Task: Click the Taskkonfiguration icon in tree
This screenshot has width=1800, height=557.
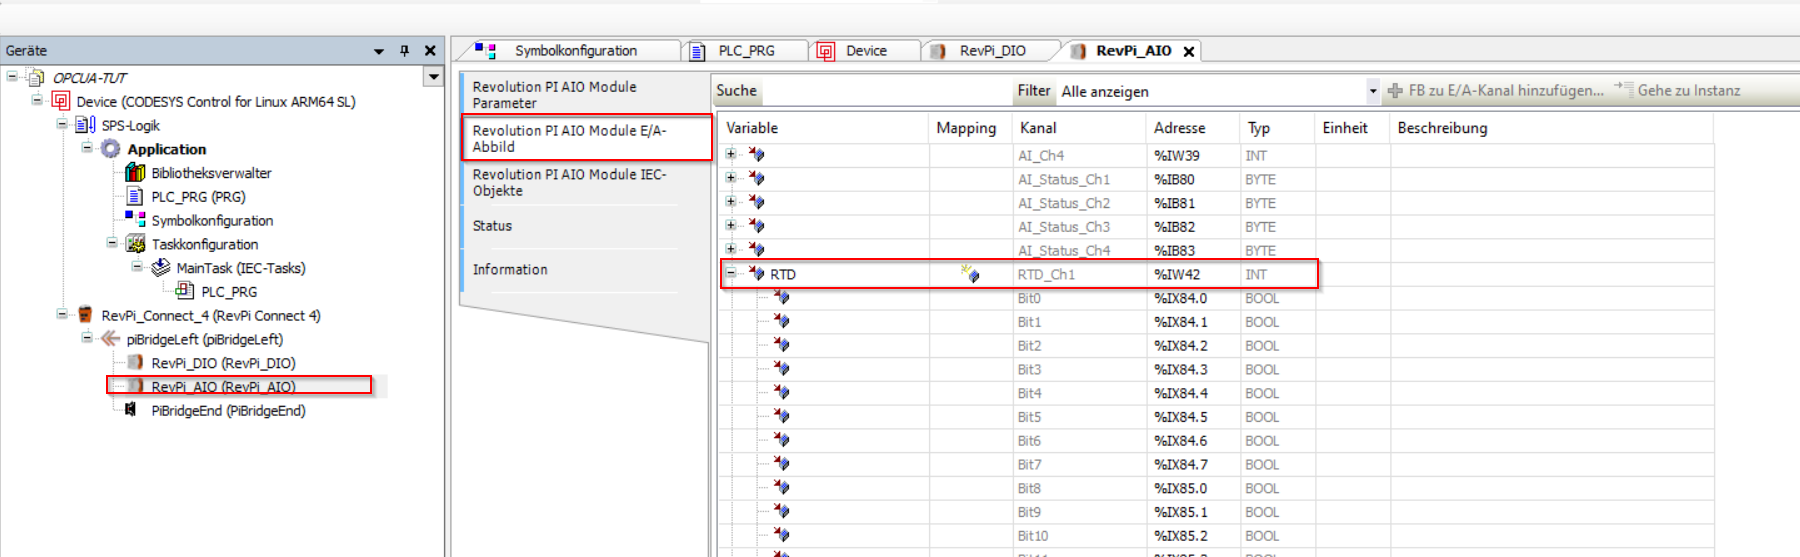Action: 136,244
